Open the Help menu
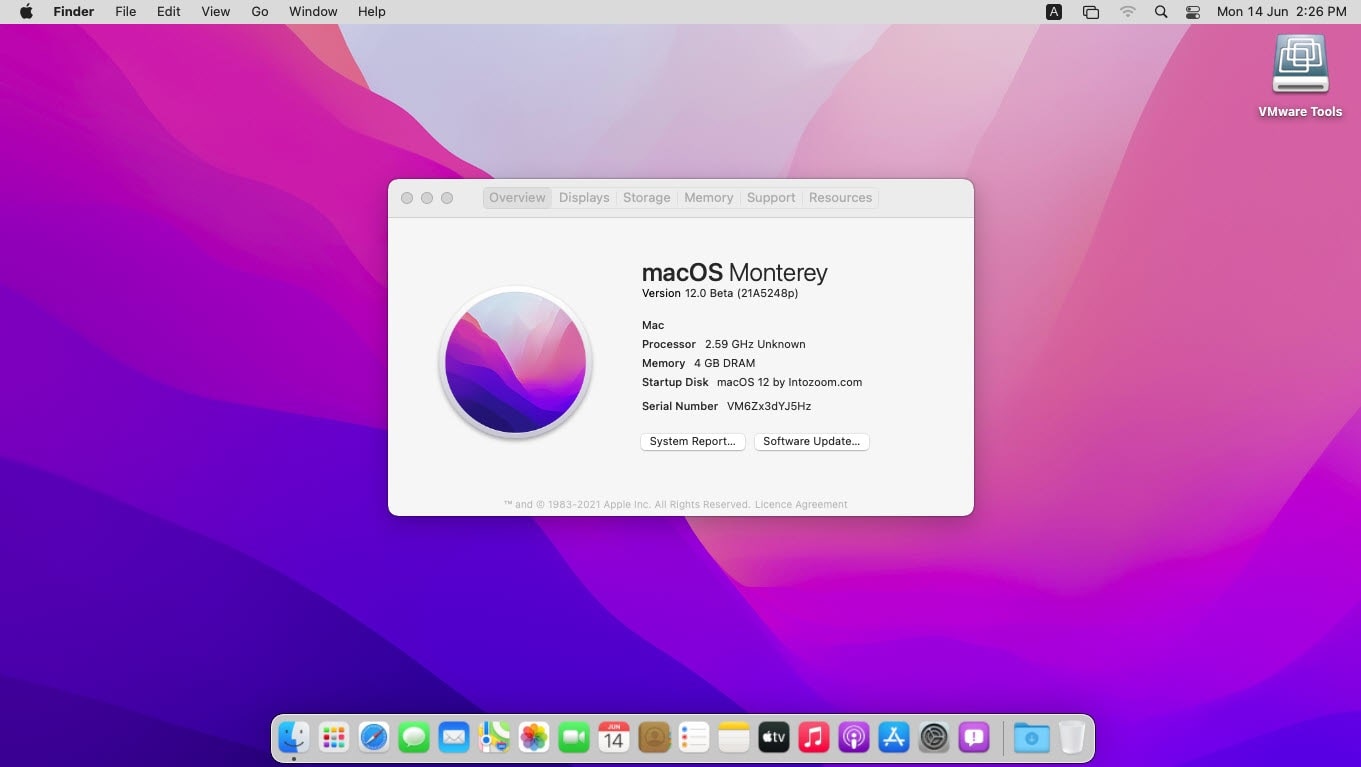 point(372,12)
